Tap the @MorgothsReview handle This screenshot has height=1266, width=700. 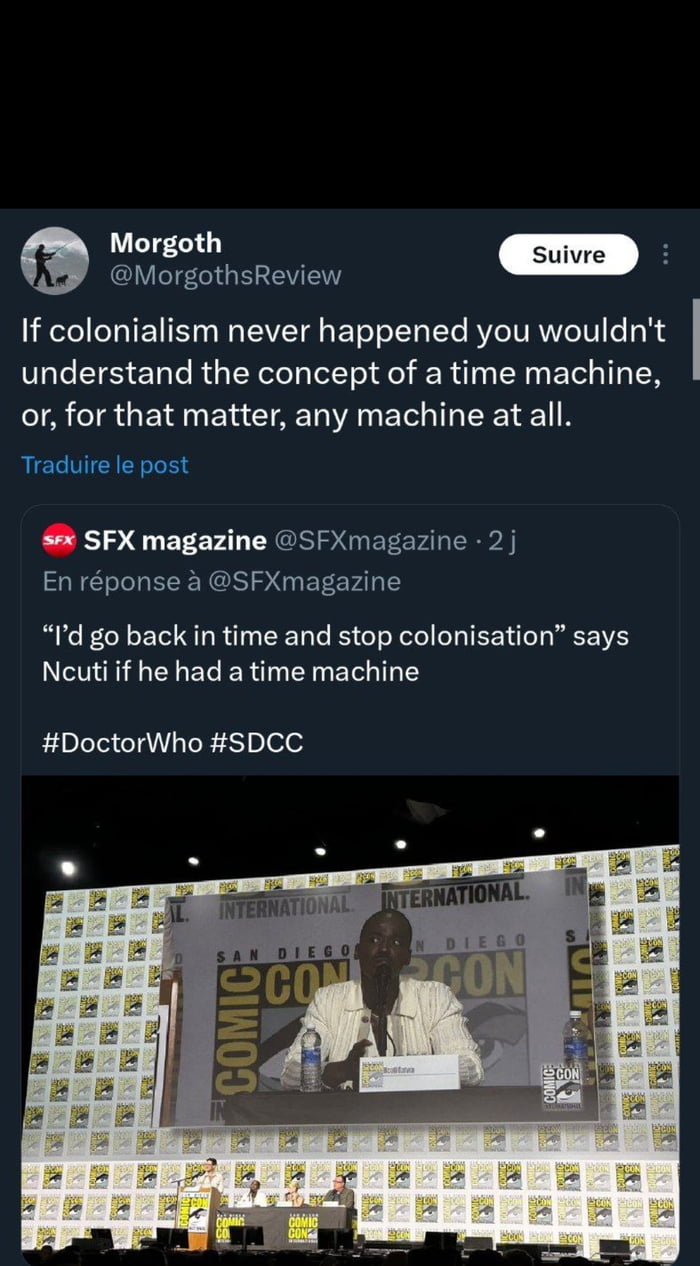pos(225,275)
